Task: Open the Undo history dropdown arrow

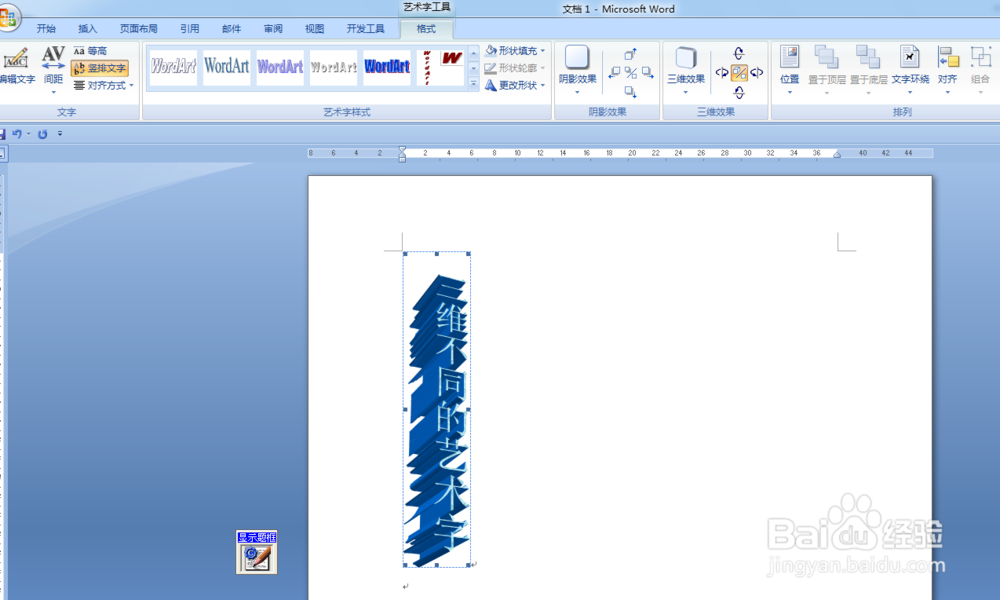Action: click(29, 134)
